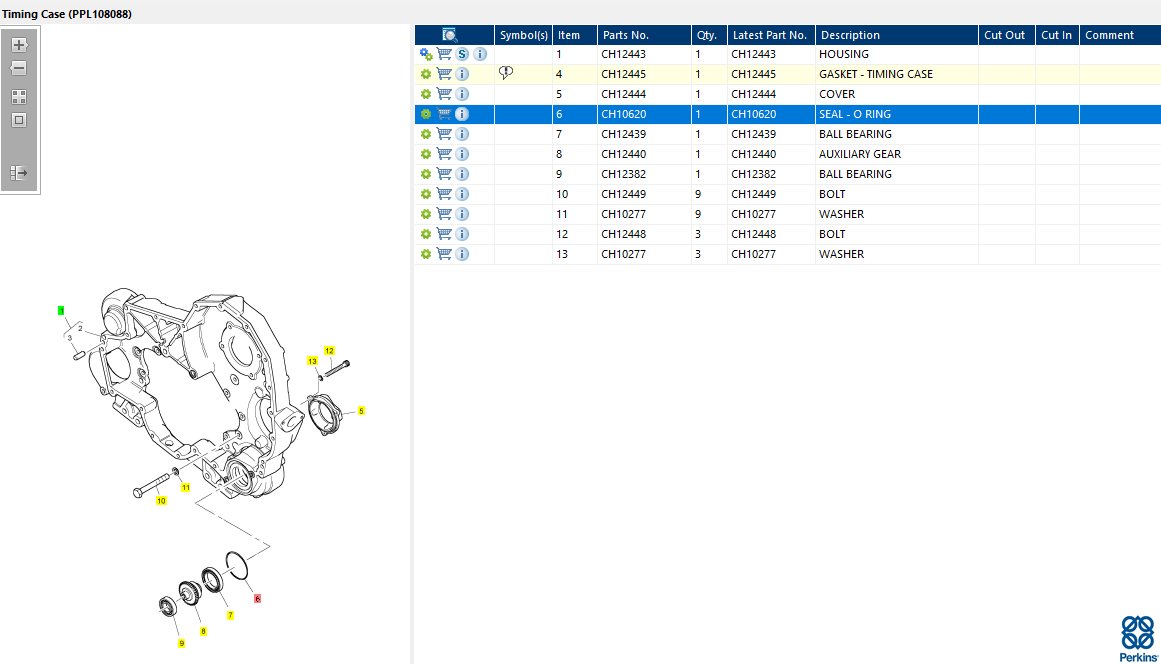Click the Cut Out column header

point(1007,35)
